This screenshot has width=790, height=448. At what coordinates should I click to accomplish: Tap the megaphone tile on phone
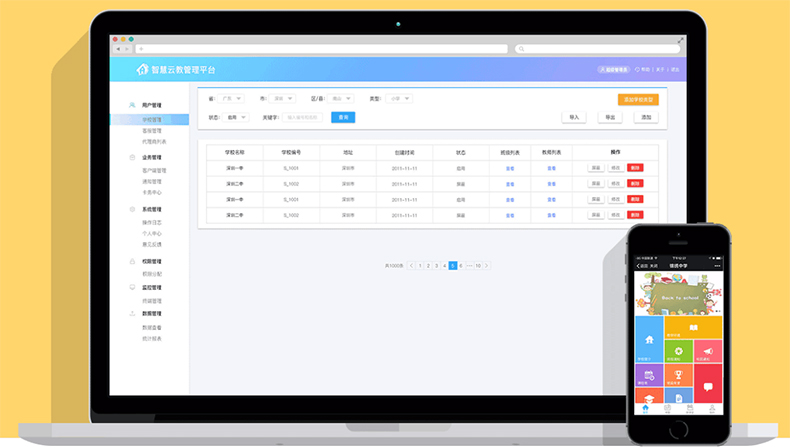(x=707, y=352)
